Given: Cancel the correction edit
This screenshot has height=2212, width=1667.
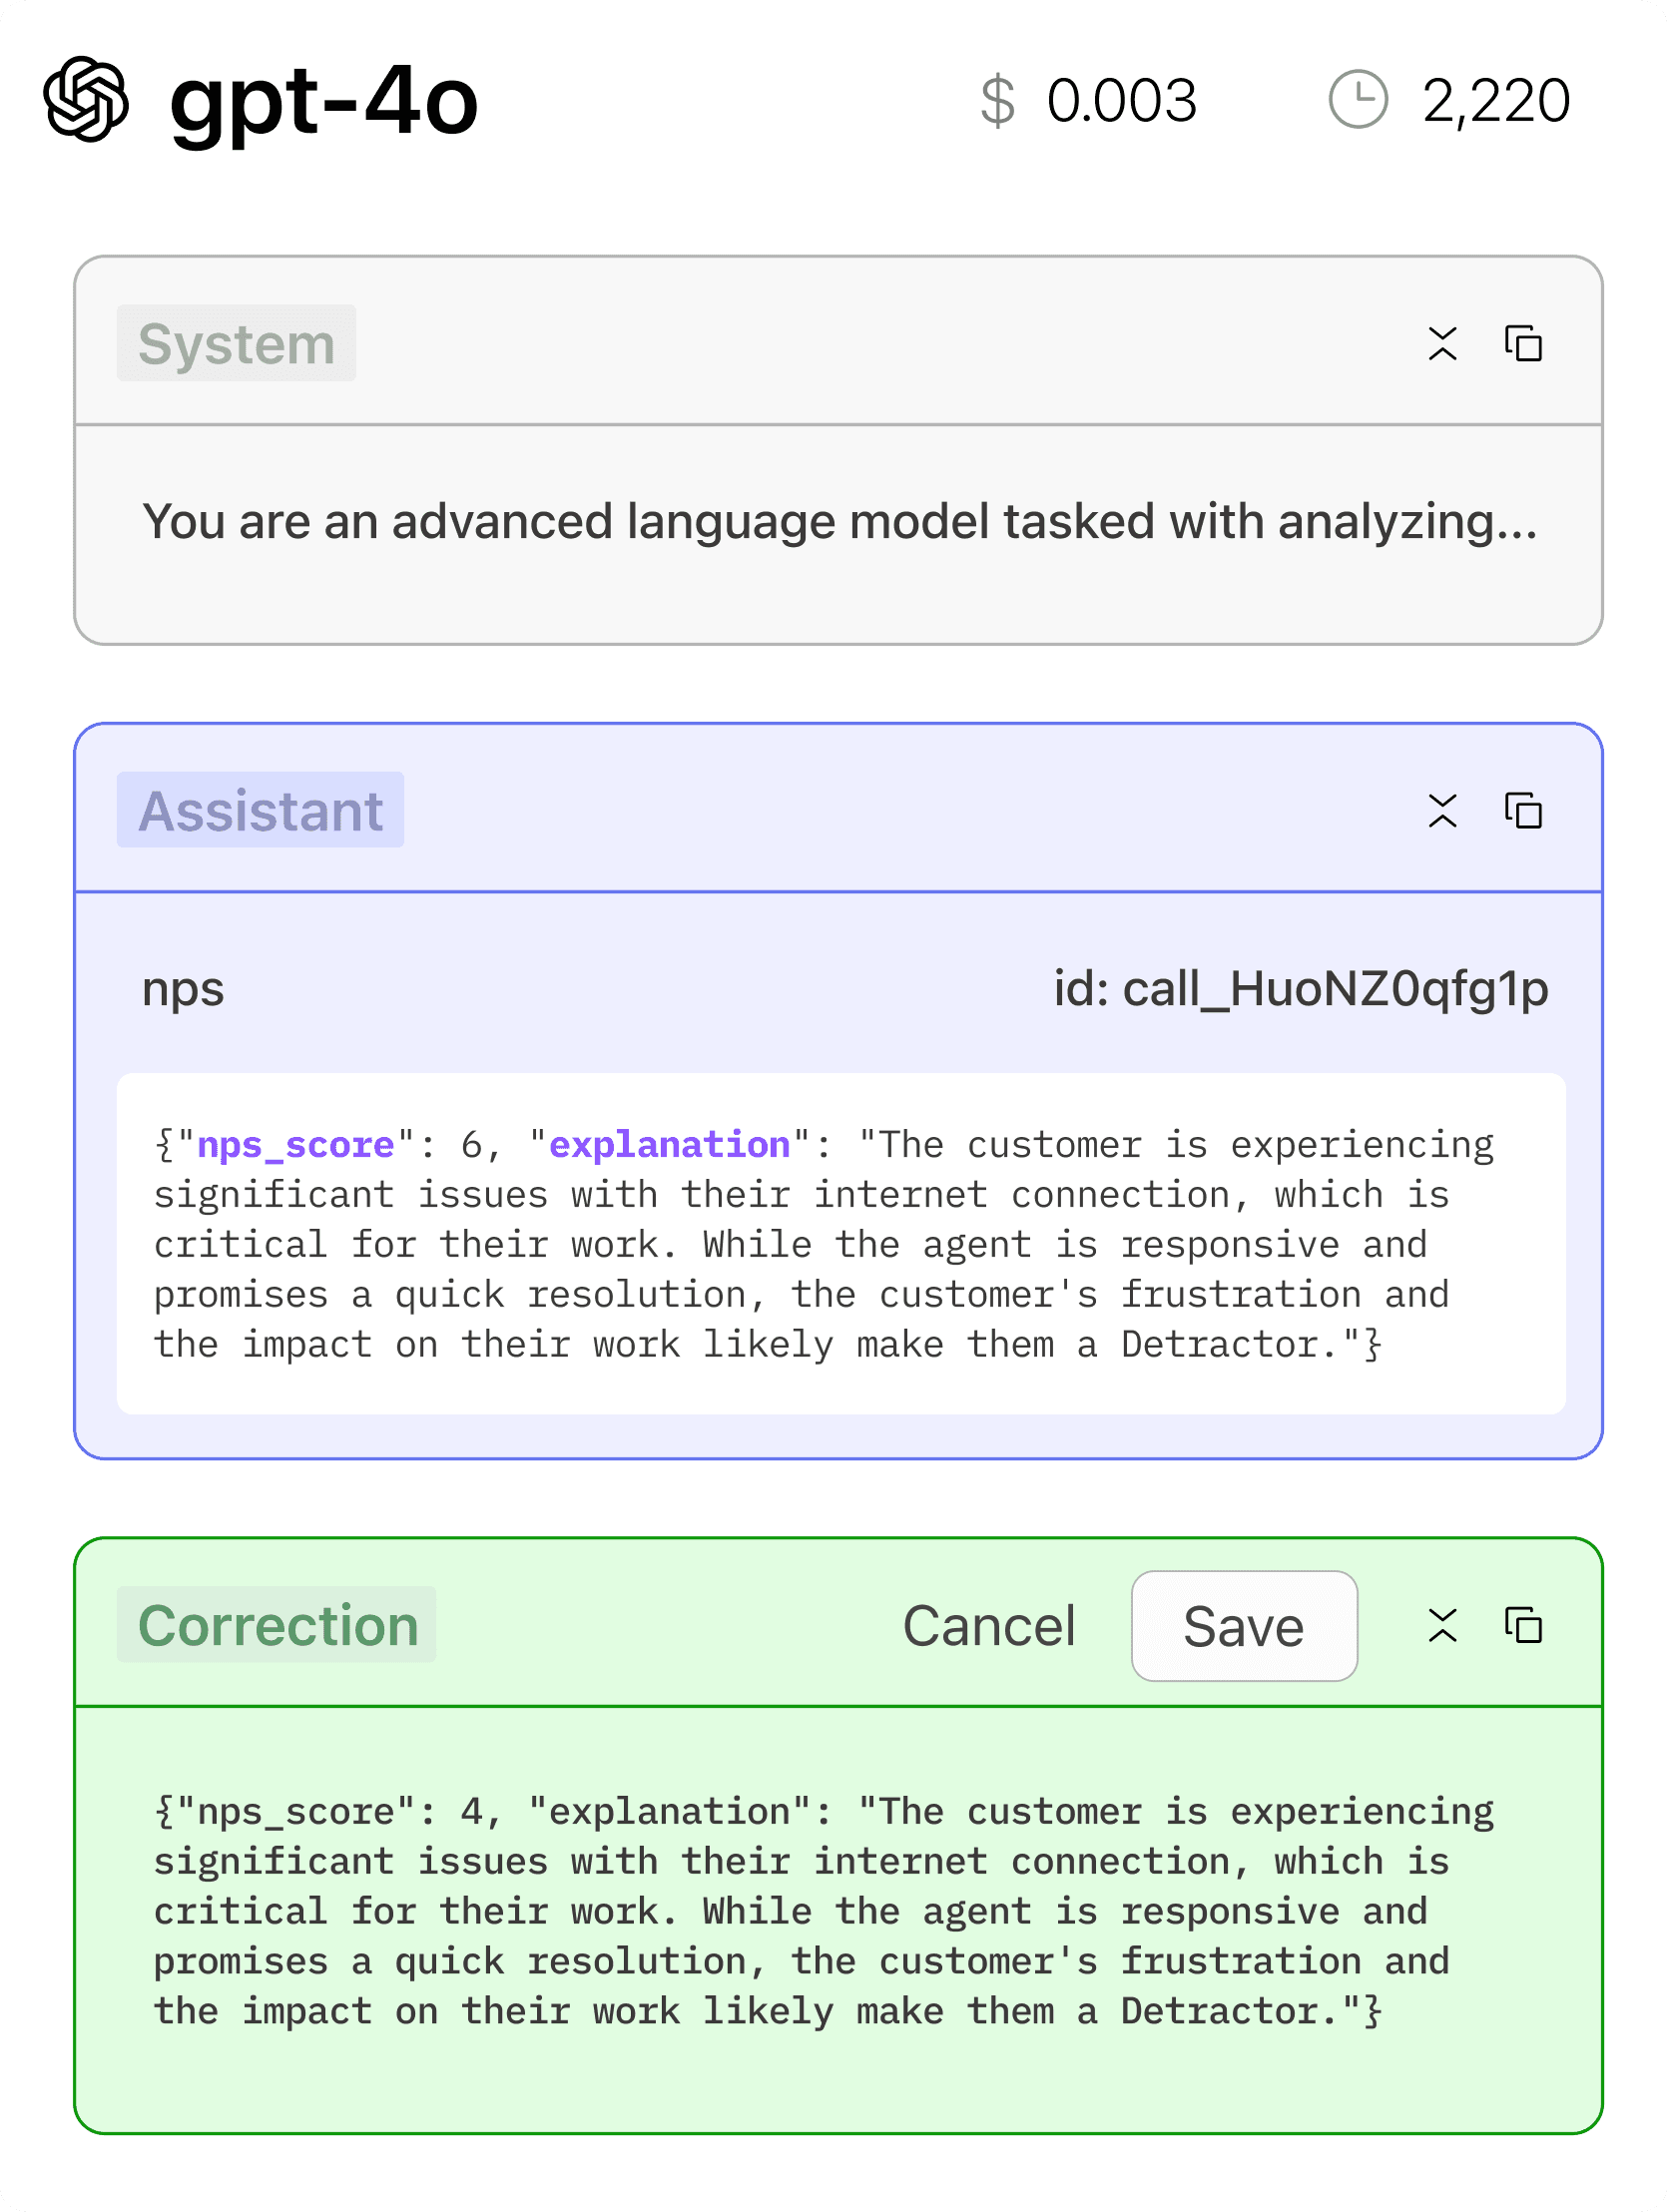Looking at the screenshot, I should 988,1626.
